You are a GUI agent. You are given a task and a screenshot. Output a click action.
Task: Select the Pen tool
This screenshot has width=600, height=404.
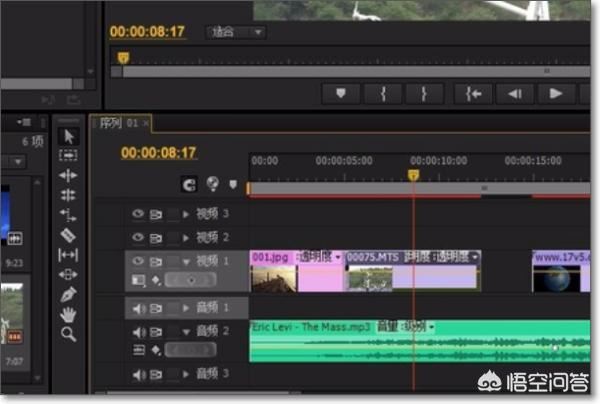point(68,294)
